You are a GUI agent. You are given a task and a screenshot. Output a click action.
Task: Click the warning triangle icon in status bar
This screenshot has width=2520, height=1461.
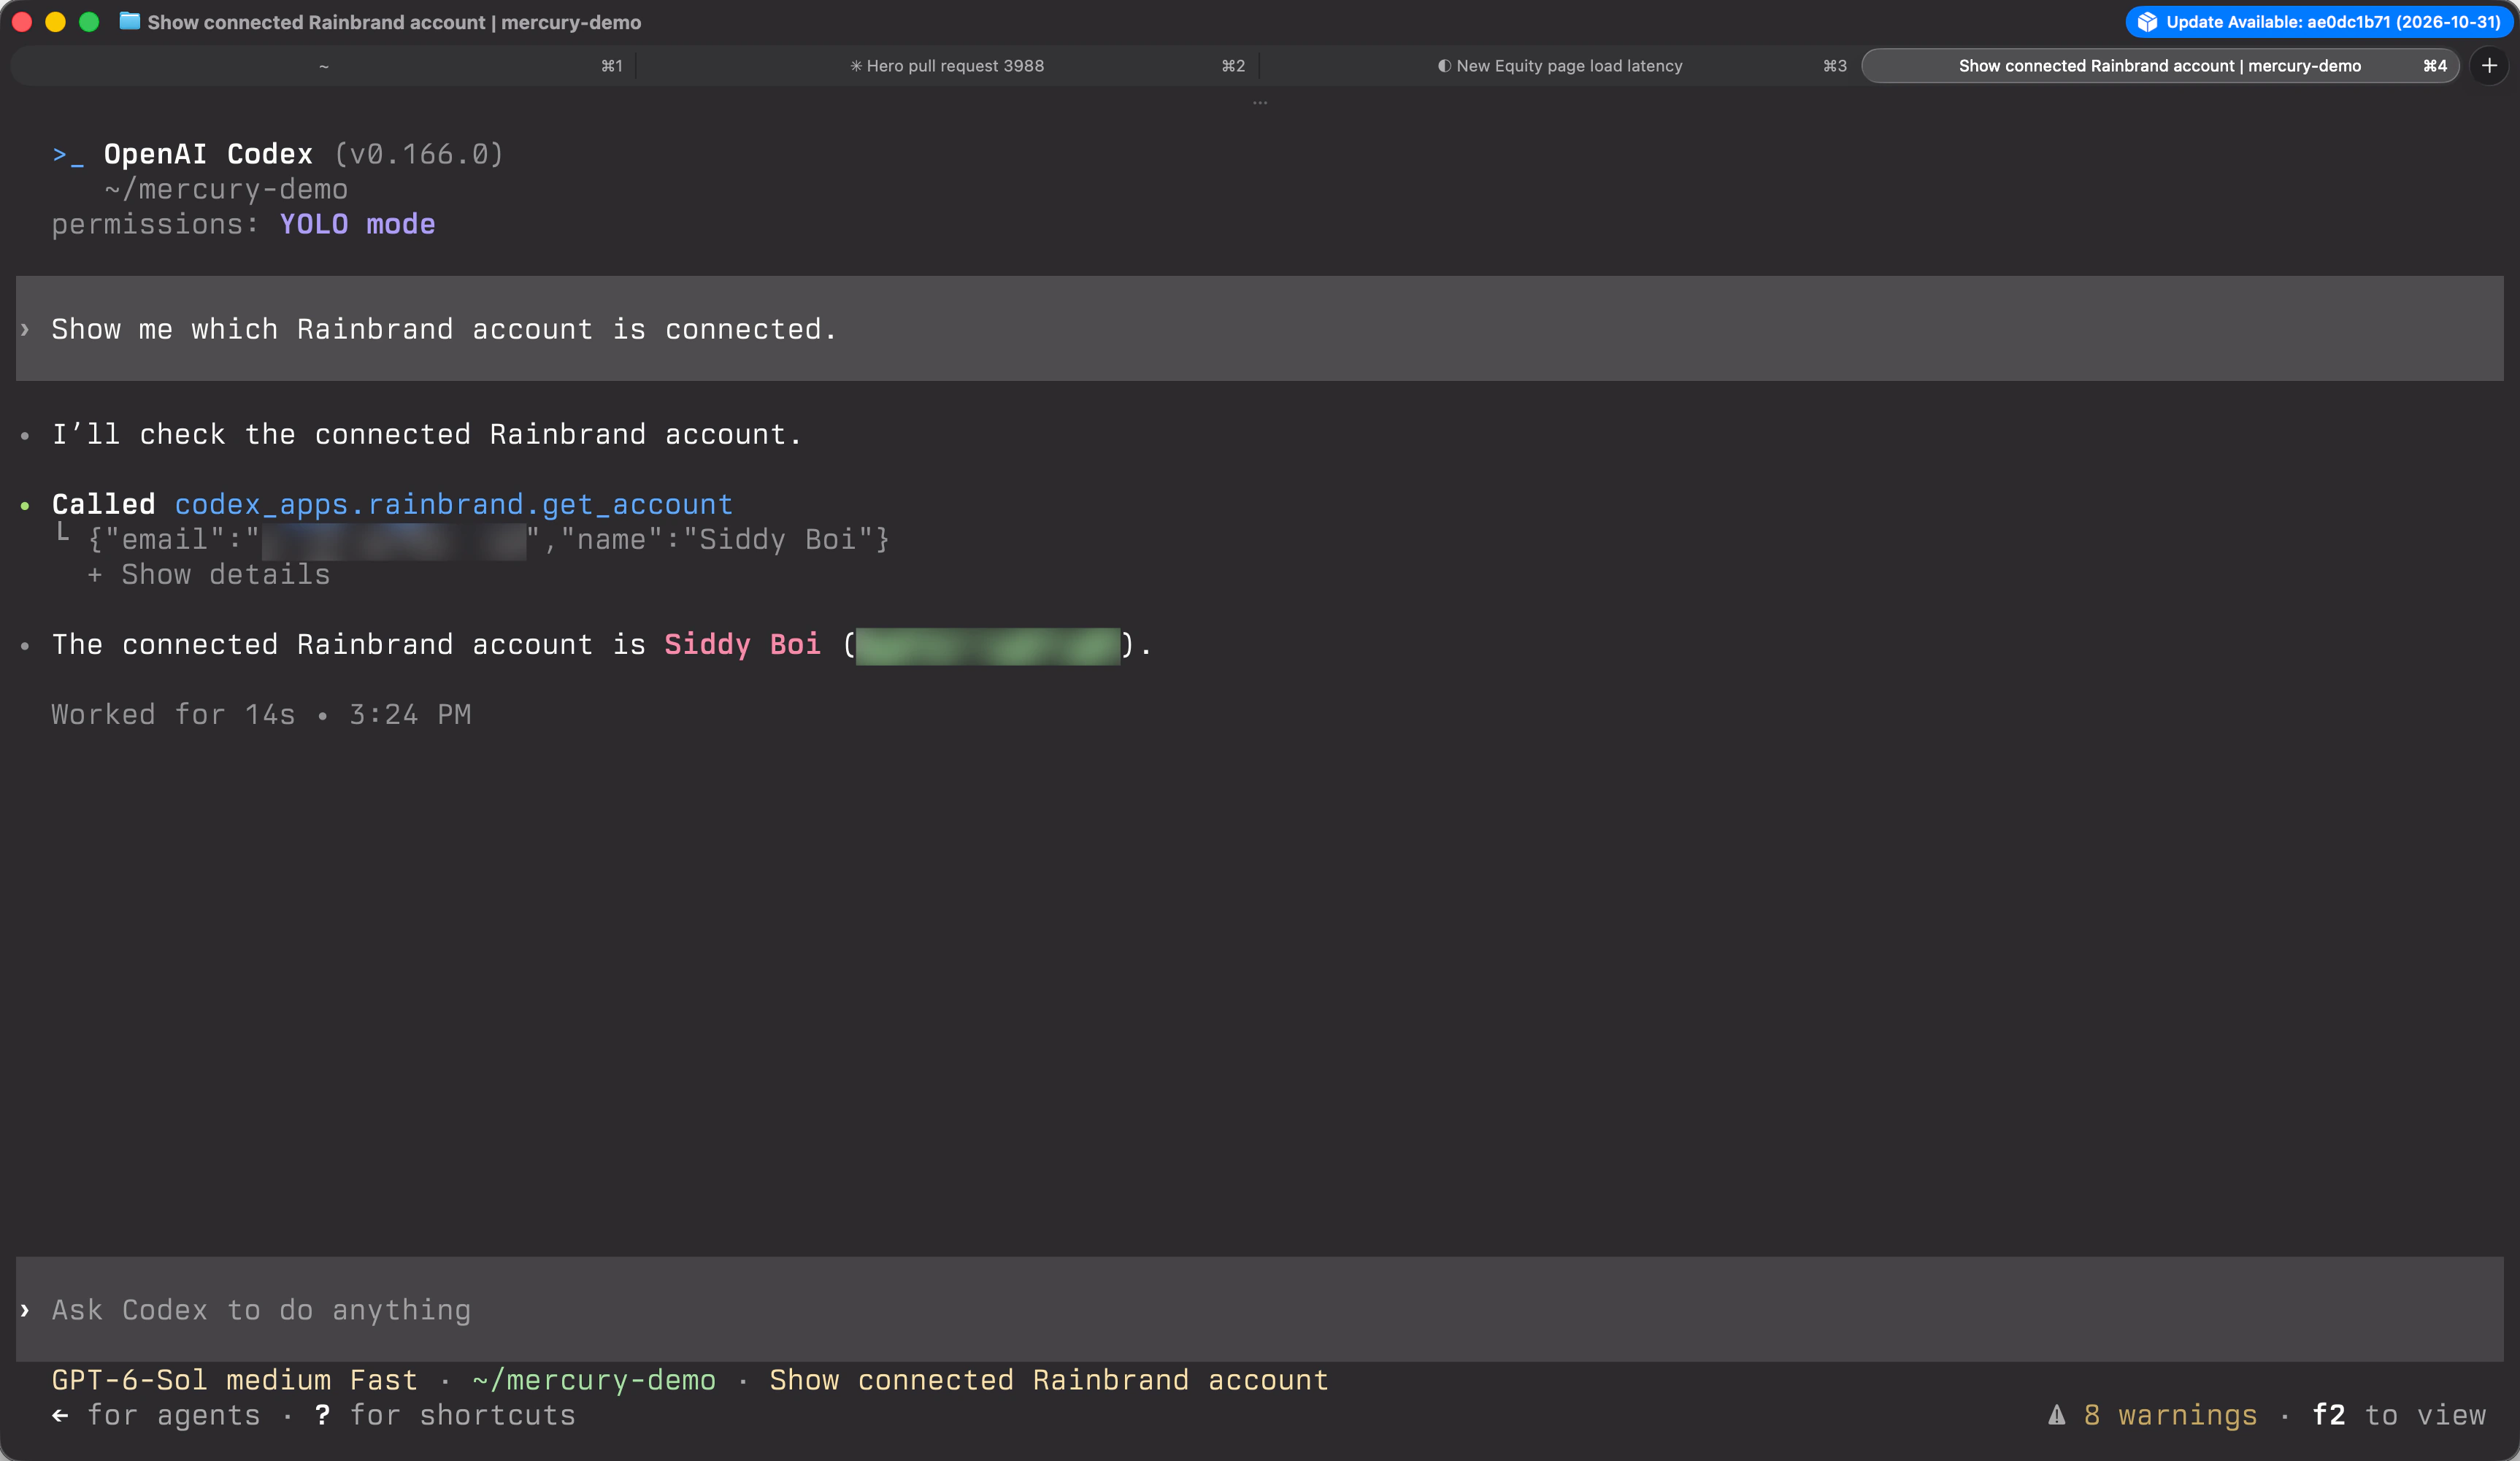click(x=2056, y=1415)
